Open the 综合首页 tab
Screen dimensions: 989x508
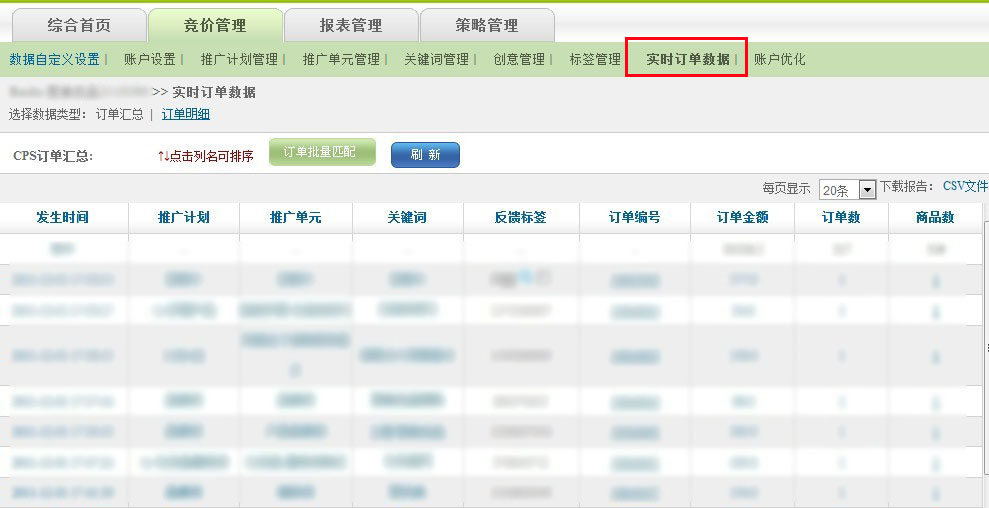tap(79, 25)
